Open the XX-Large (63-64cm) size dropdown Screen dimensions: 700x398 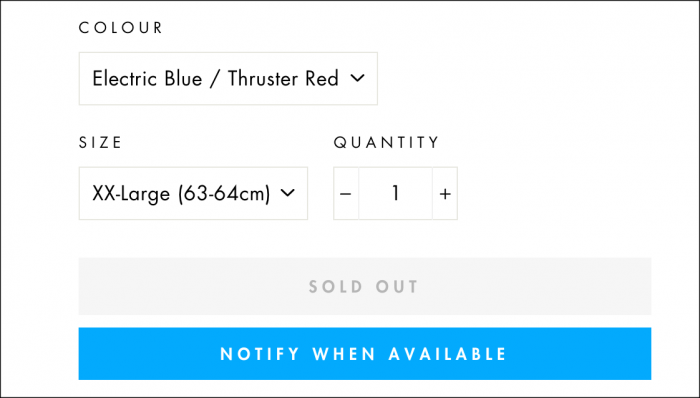click(193, 194)
